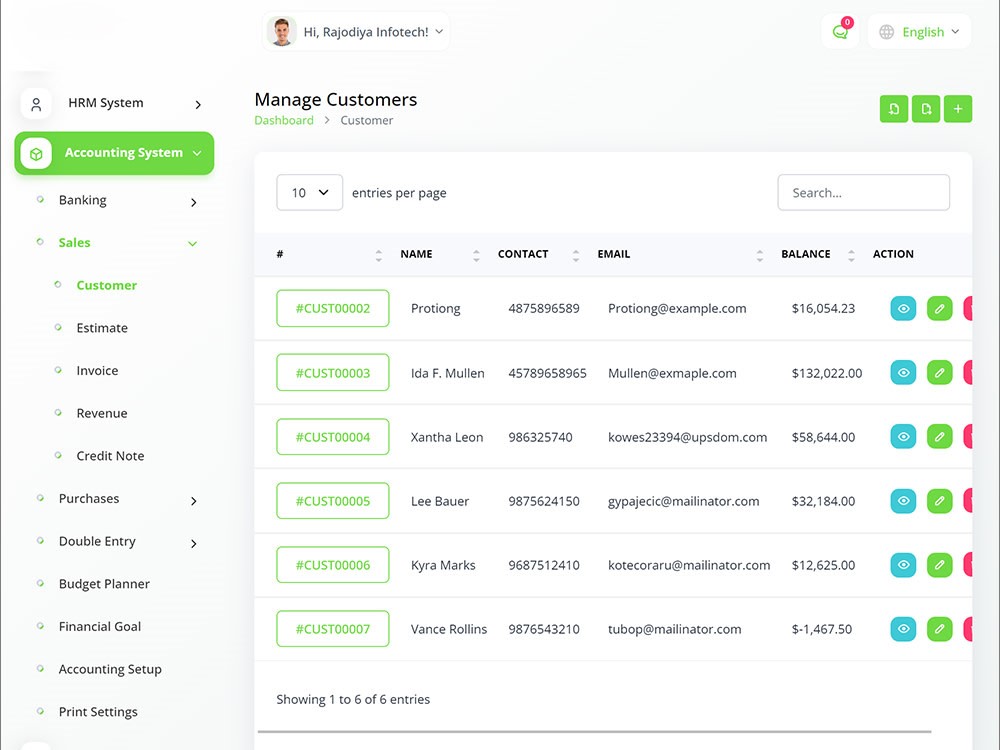Screen dimensions: 1000x750
Task: Expand the HRM System menu
Action: click(x=198, y=105)
